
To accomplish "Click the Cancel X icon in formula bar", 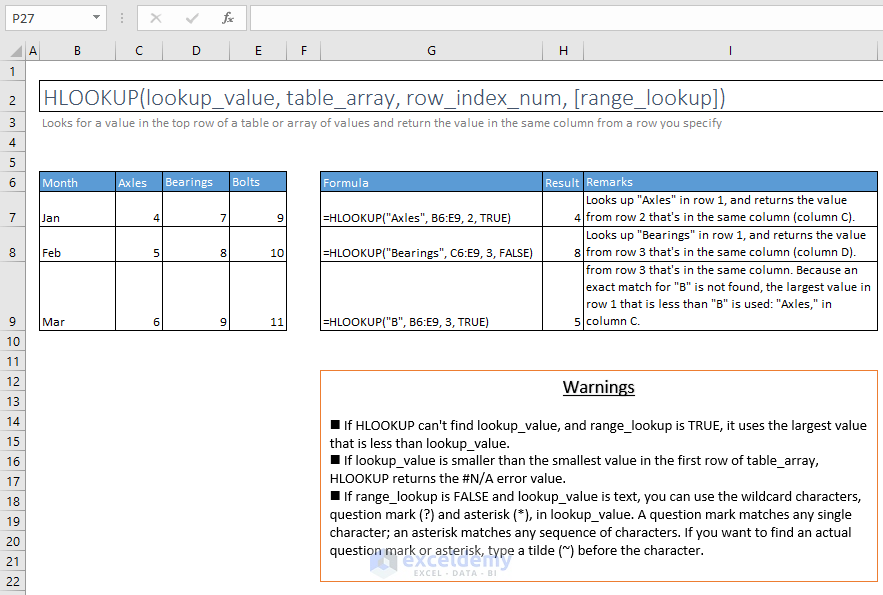I will [156, 18].
